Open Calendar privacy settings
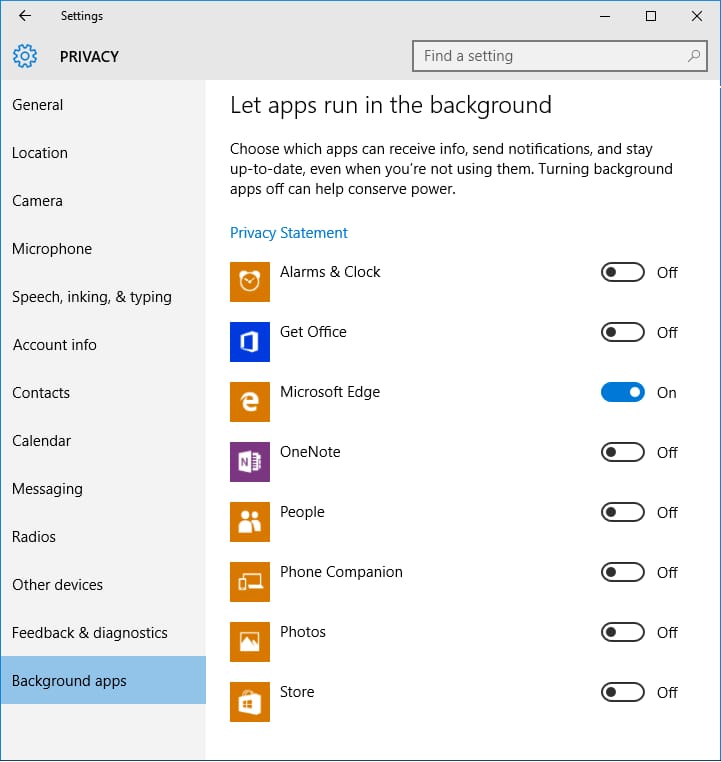 click(103, 441)
